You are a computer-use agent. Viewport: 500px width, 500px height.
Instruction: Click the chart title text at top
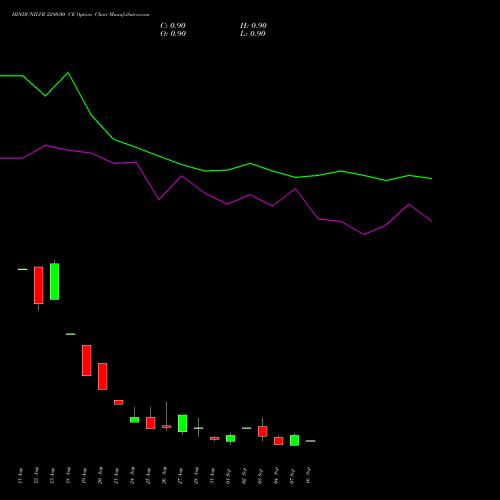click(81, 15)
